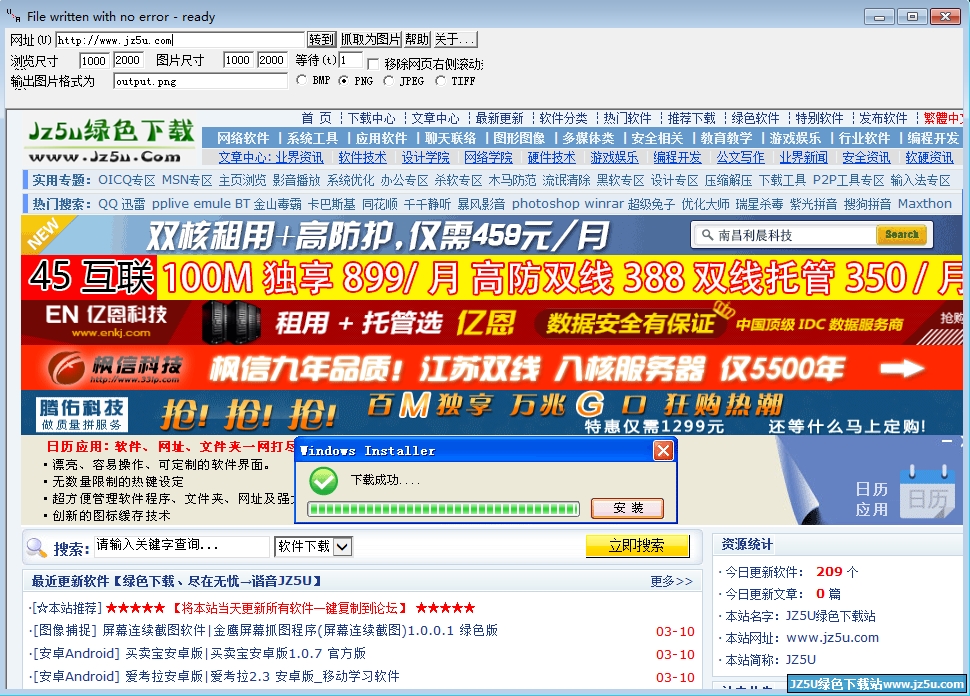Click the 枫信科技 logo icon
970x696 pixels.
pos(66,367)
